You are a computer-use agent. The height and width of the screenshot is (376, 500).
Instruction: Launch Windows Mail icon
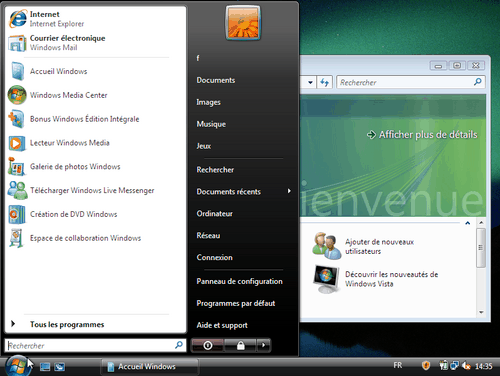point(17,43)
